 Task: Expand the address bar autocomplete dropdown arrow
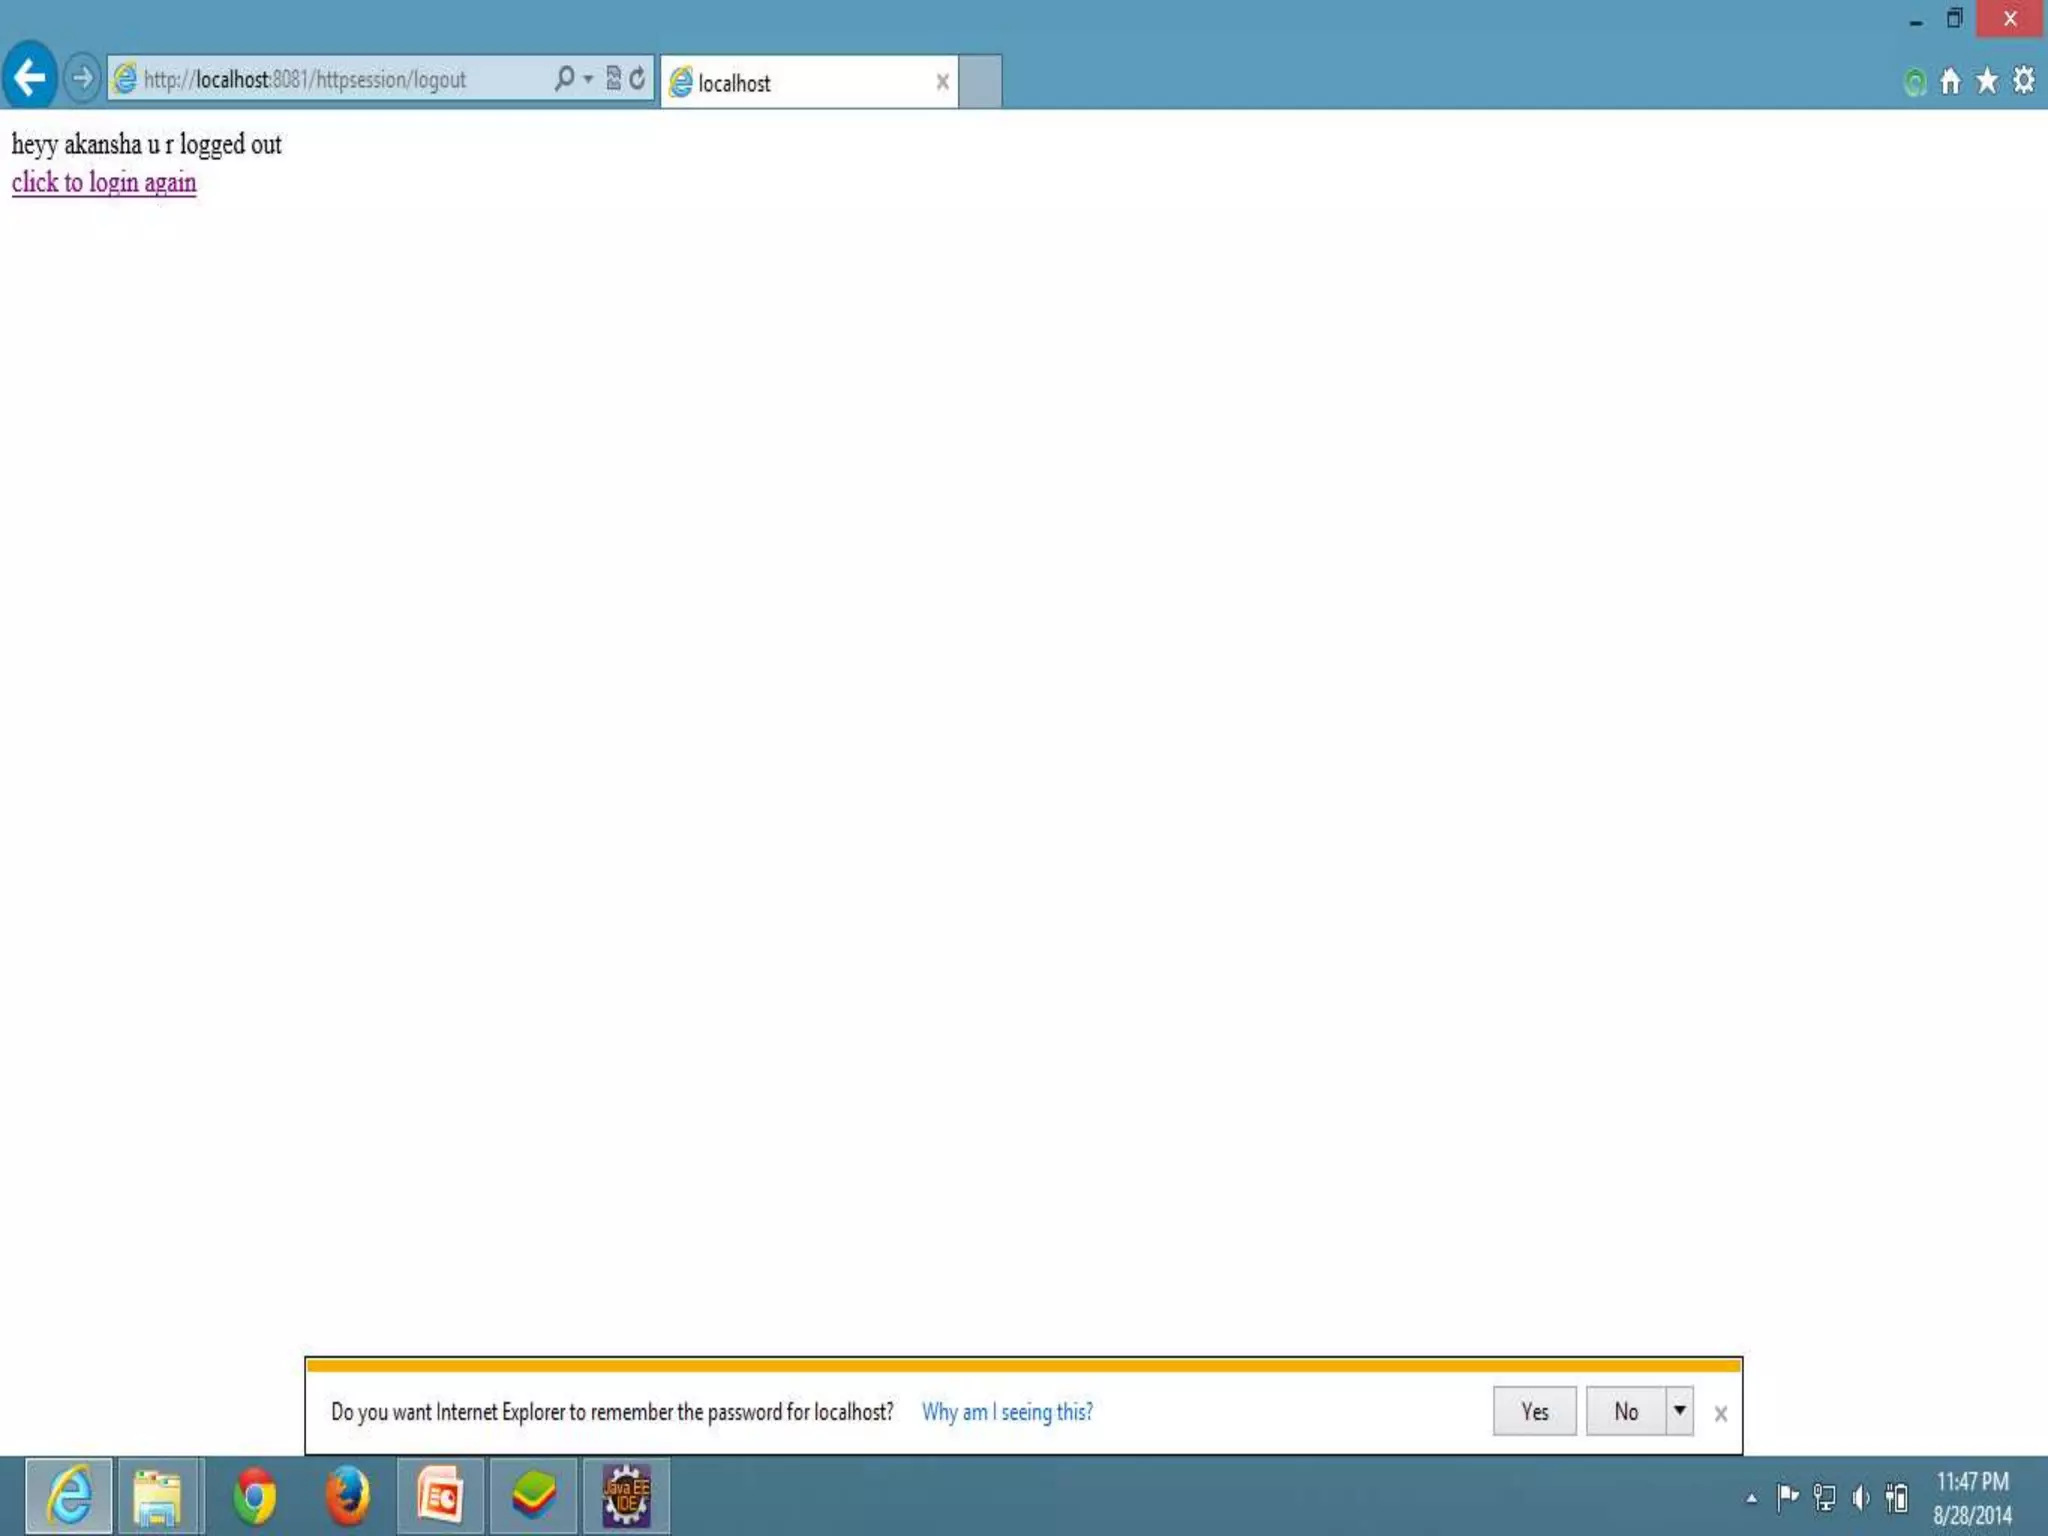[588, 79]
